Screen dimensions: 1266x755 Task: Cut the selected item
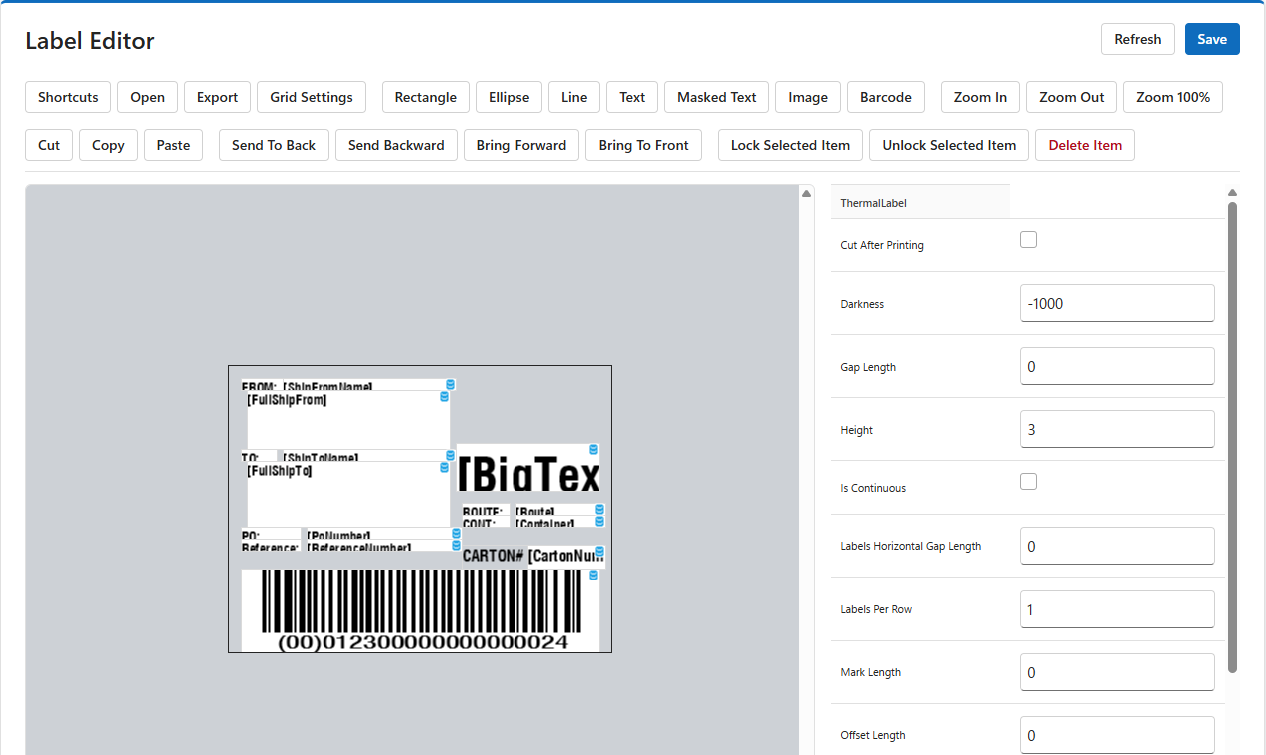[49, 145]
